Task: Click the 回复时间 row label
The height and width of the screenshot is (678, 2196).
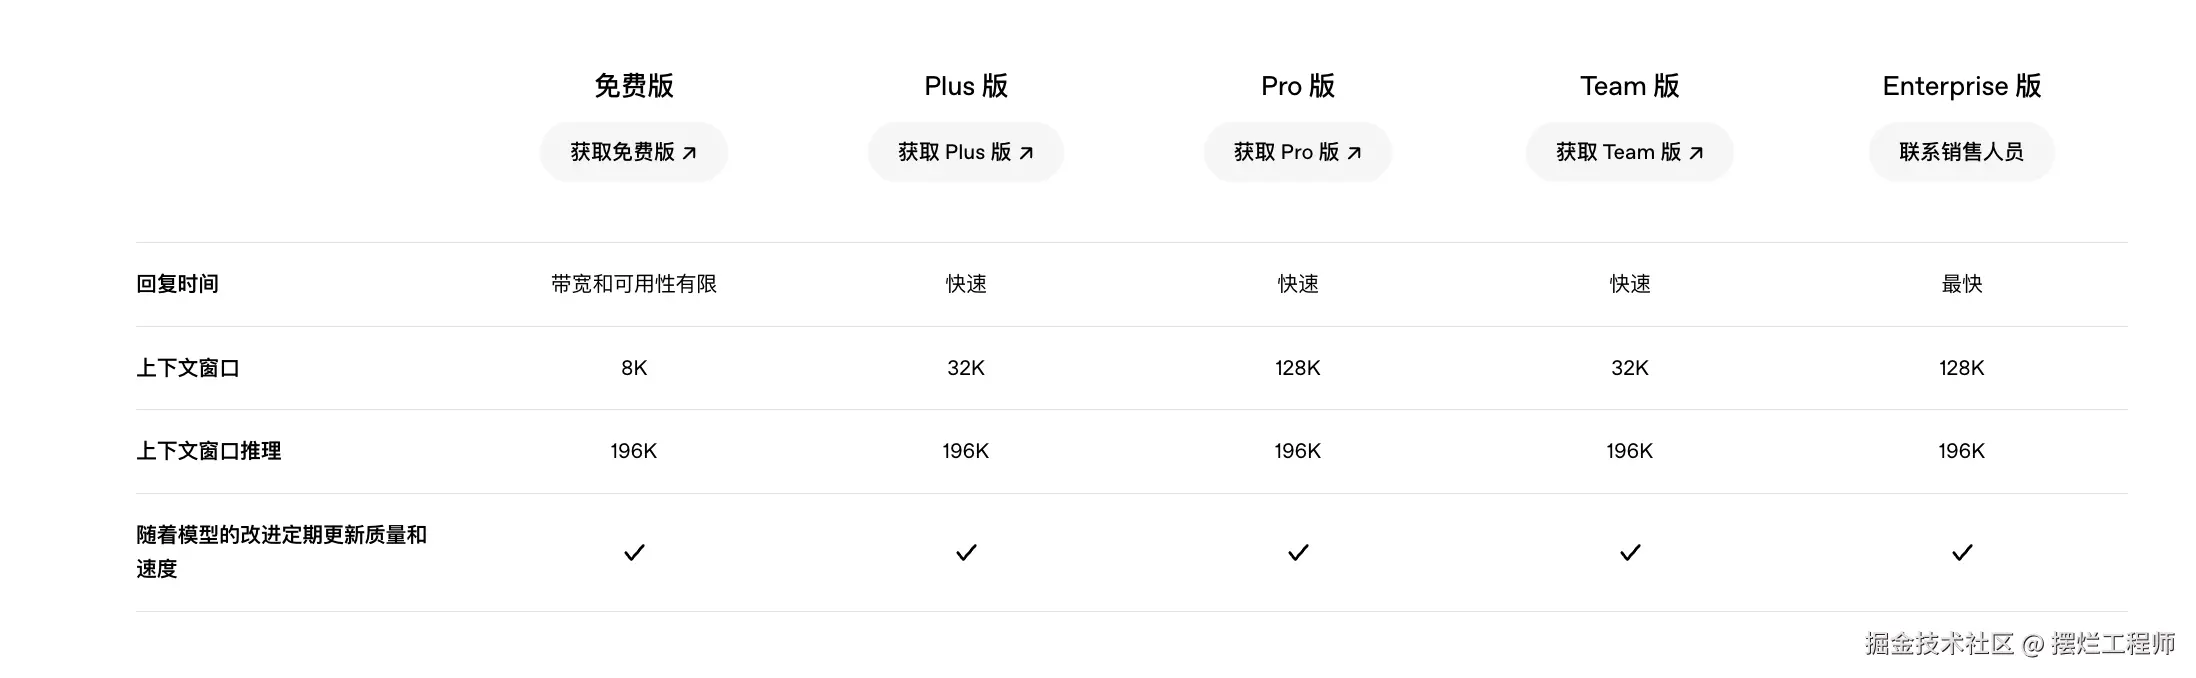Action: click(x=178, y=284)
